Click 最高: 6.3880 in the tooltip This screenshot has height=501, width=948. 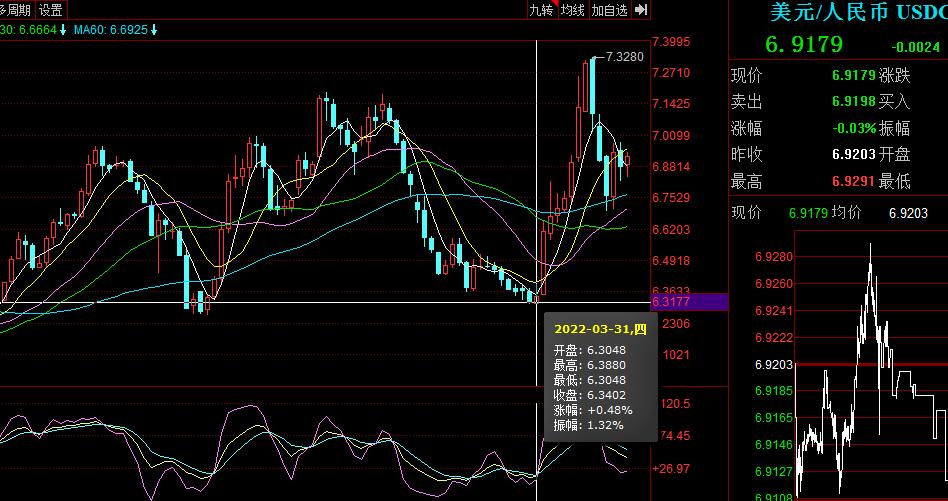pos(589,365)
